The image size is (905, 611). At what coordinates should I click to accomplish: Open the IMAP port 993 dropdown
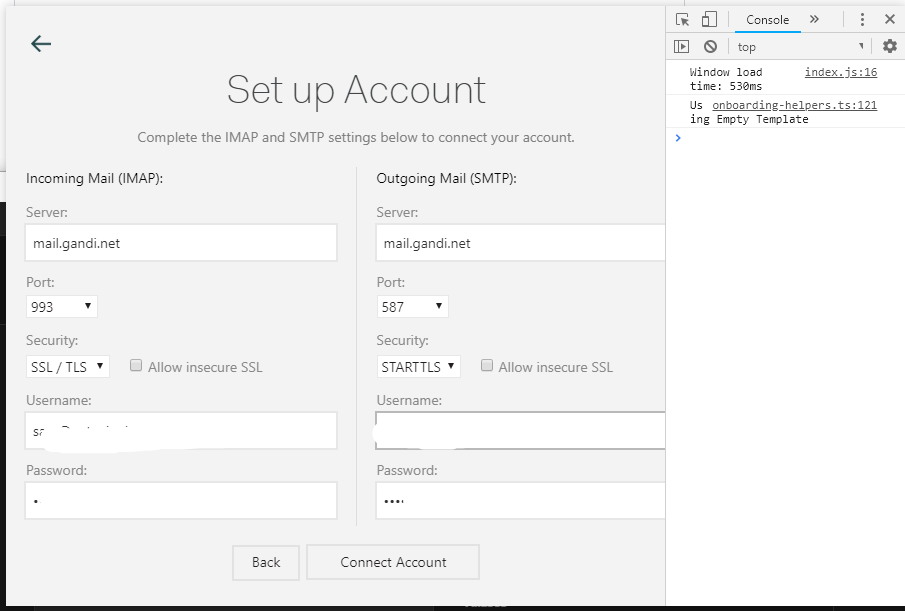pos(62,306)
